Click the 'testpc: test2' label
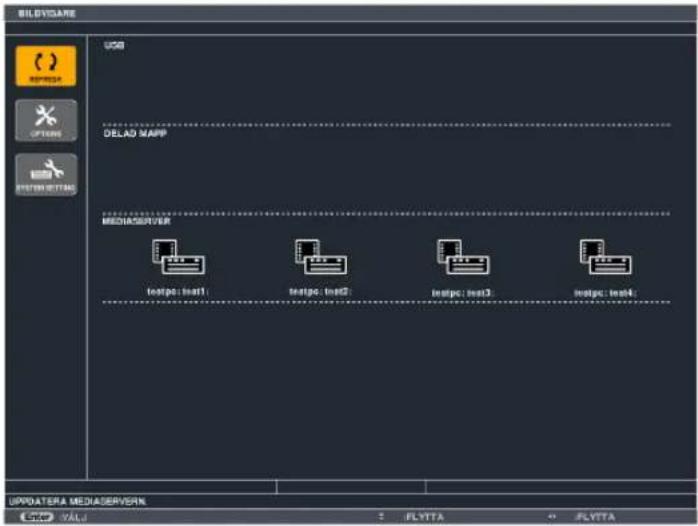The image size is (698, 526). (320, 291)
